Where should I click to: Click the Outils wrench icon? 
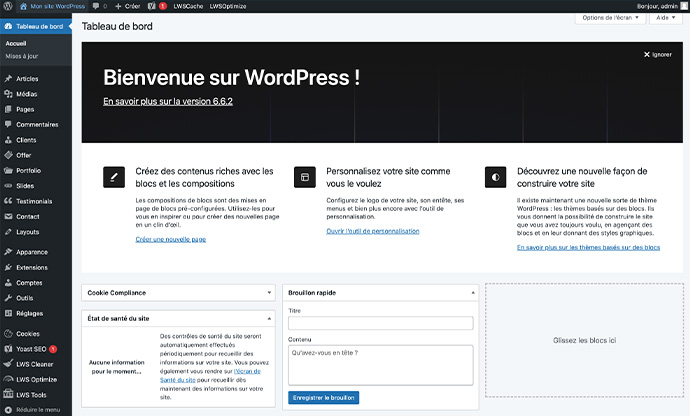point(8,298)
